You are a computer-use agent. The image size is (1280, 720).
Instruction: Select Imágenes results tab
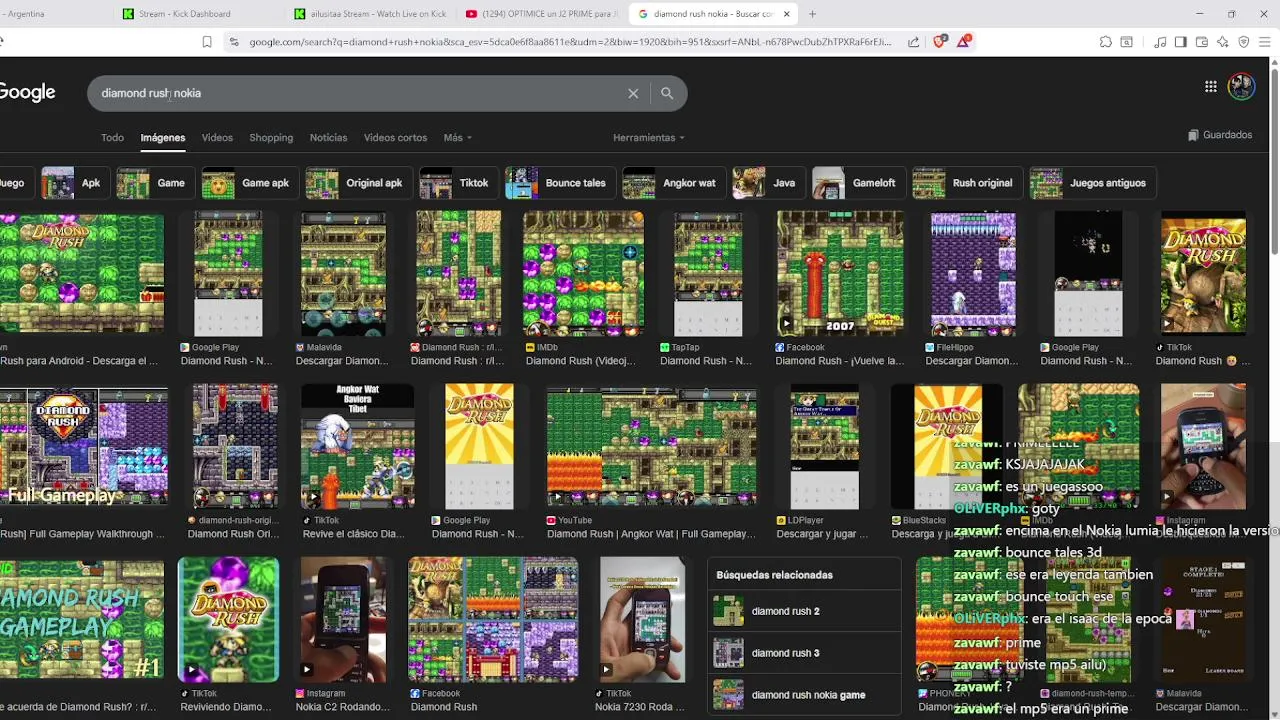coord(163,138)
